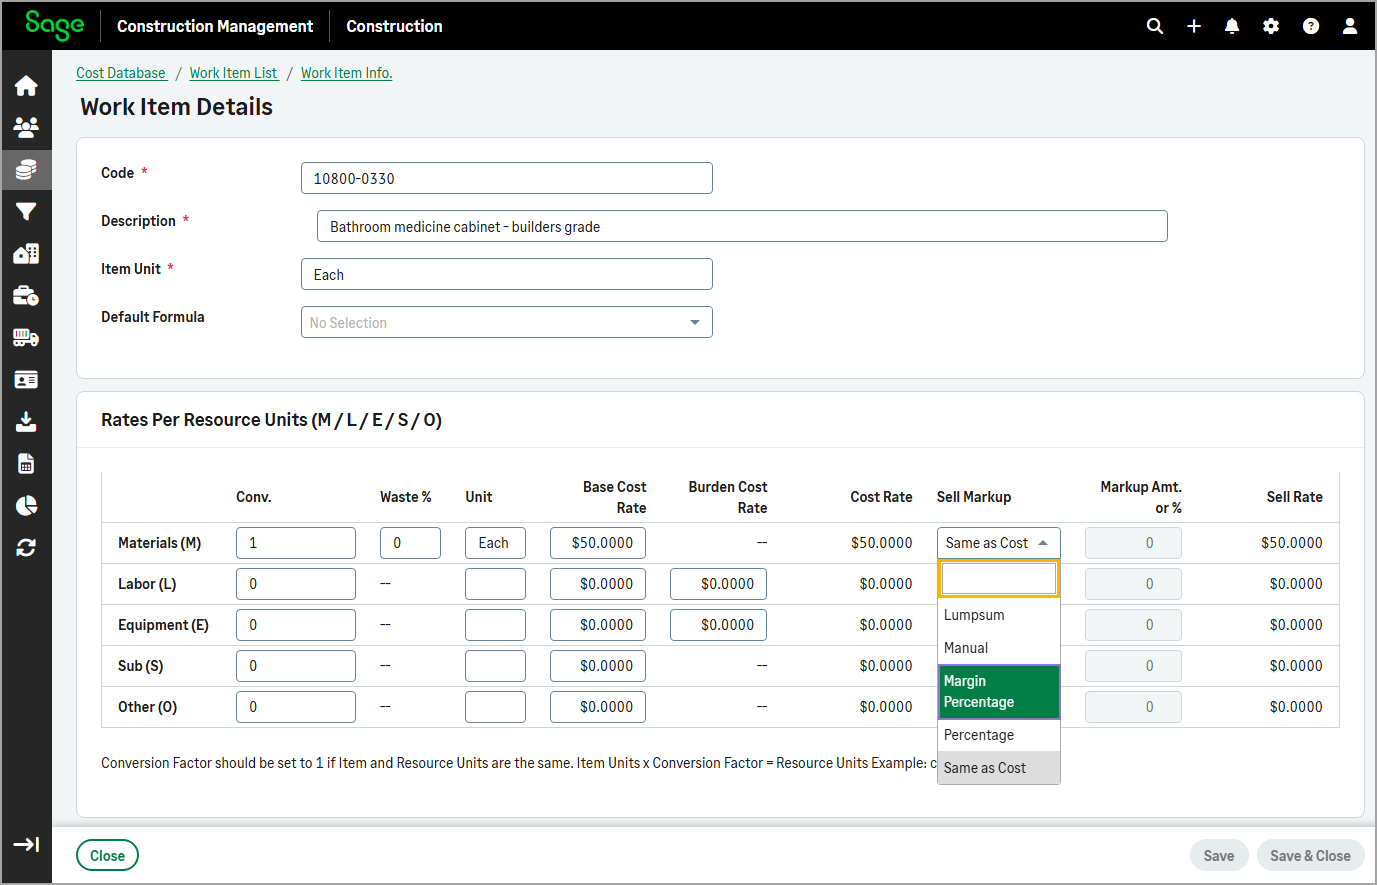Open notifications bell icon

[x=1232, y=26]
